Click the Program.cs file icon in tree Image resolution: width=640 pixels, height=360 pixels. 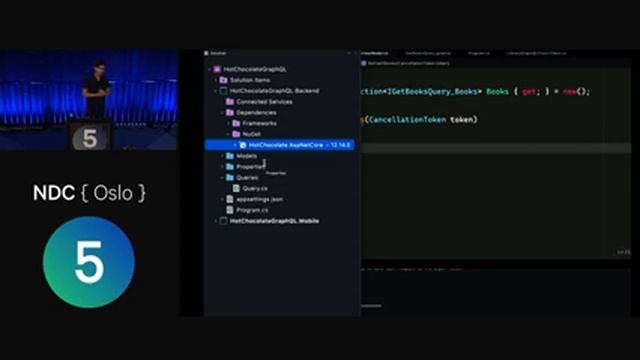coord(230,210)
